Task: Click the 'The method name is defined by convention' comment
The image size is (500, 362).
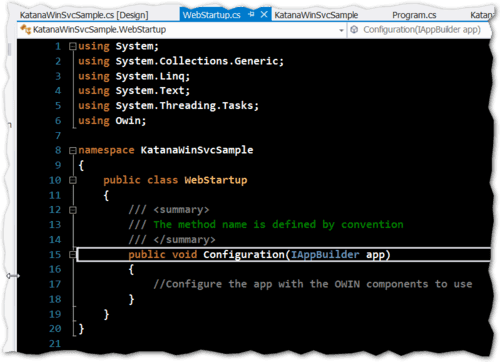Action: (x=278, y=225)
